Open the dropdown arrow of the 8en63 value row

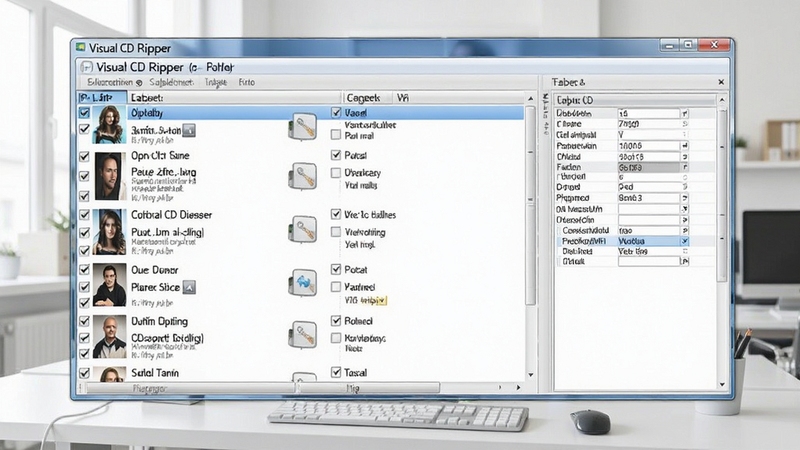(685, 198)
